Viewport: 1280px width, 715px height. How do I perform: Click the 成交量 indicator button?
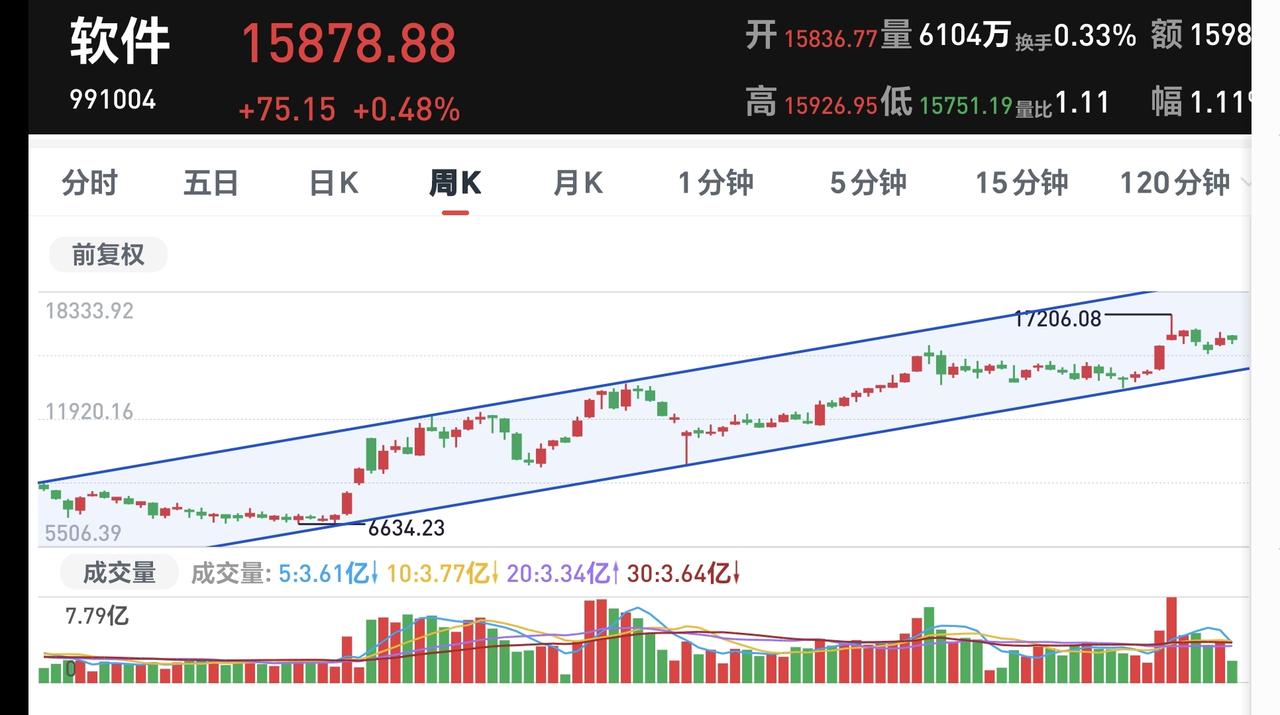click(x=119, y=573)
